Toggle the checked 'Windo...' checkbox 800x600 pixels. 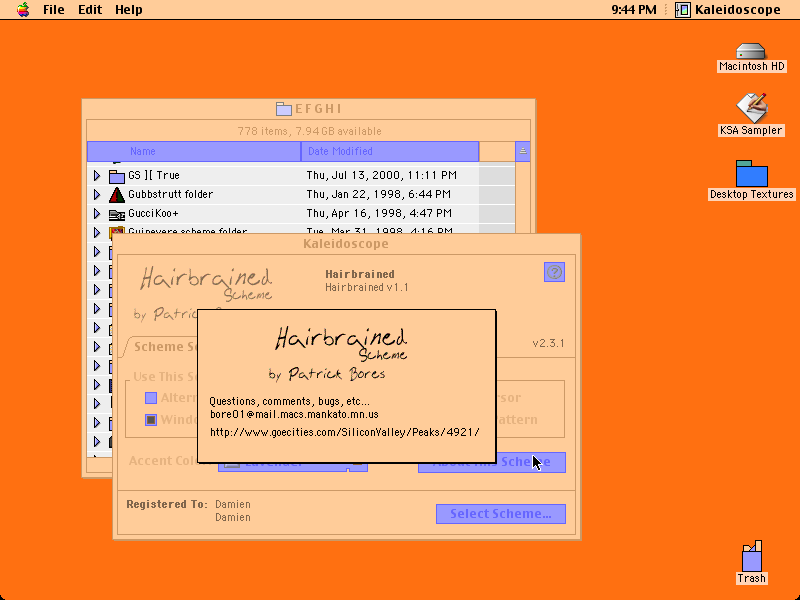[151, 420]
